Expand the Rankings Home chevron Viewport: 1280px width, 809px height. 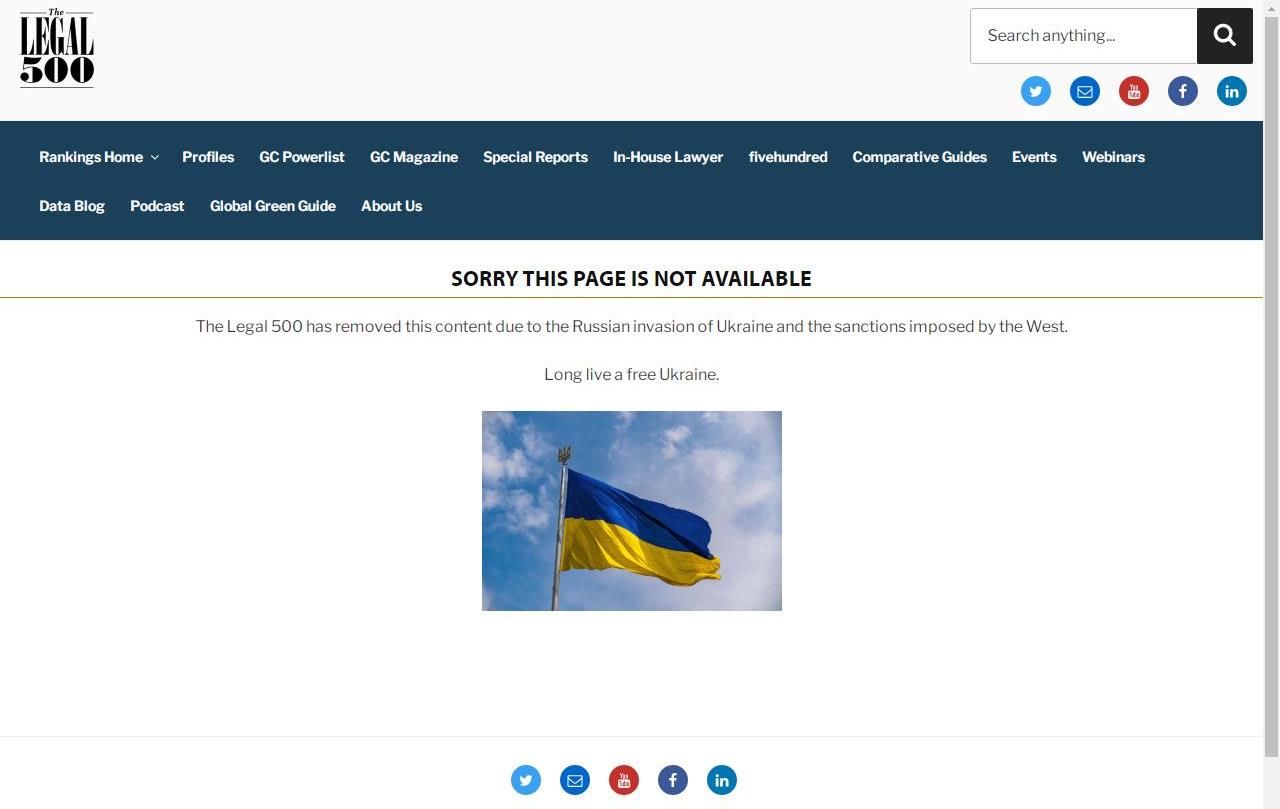[x=154, y=158]
